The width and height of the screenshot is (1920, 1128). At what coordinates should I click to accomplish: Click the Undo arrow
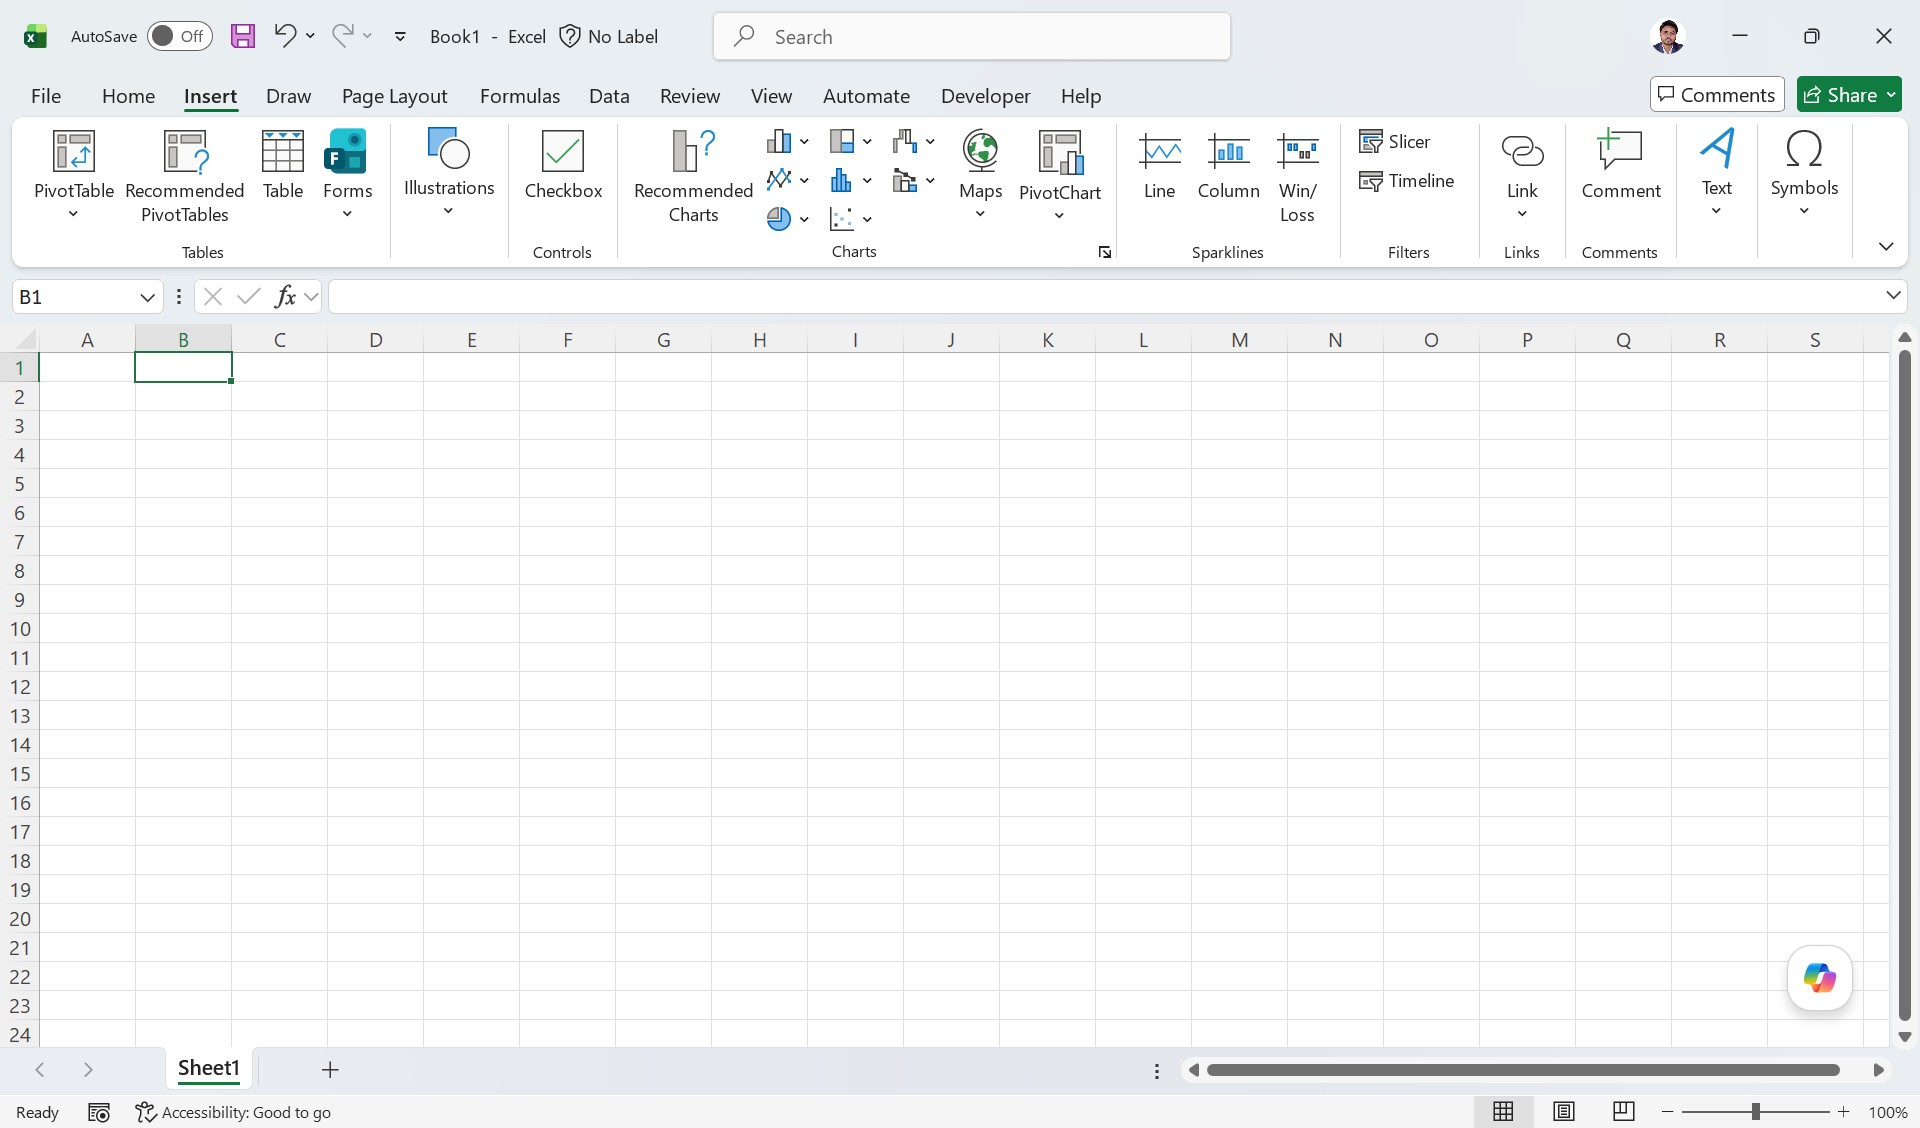[285, 36]
